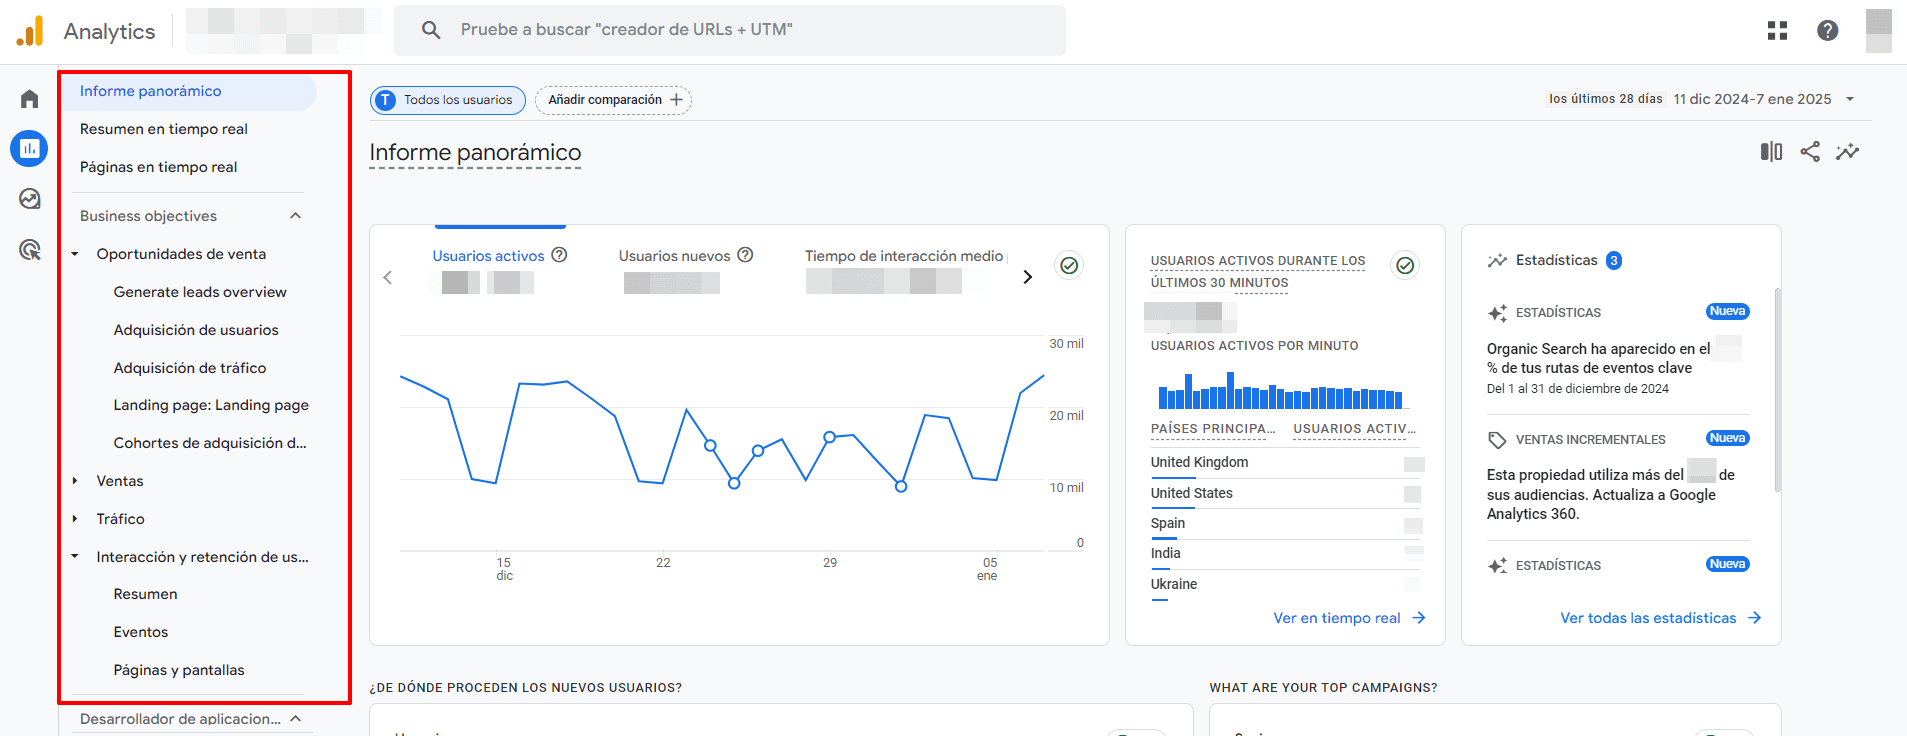Click the comparison columns icon beside report title

(1771, 151)
